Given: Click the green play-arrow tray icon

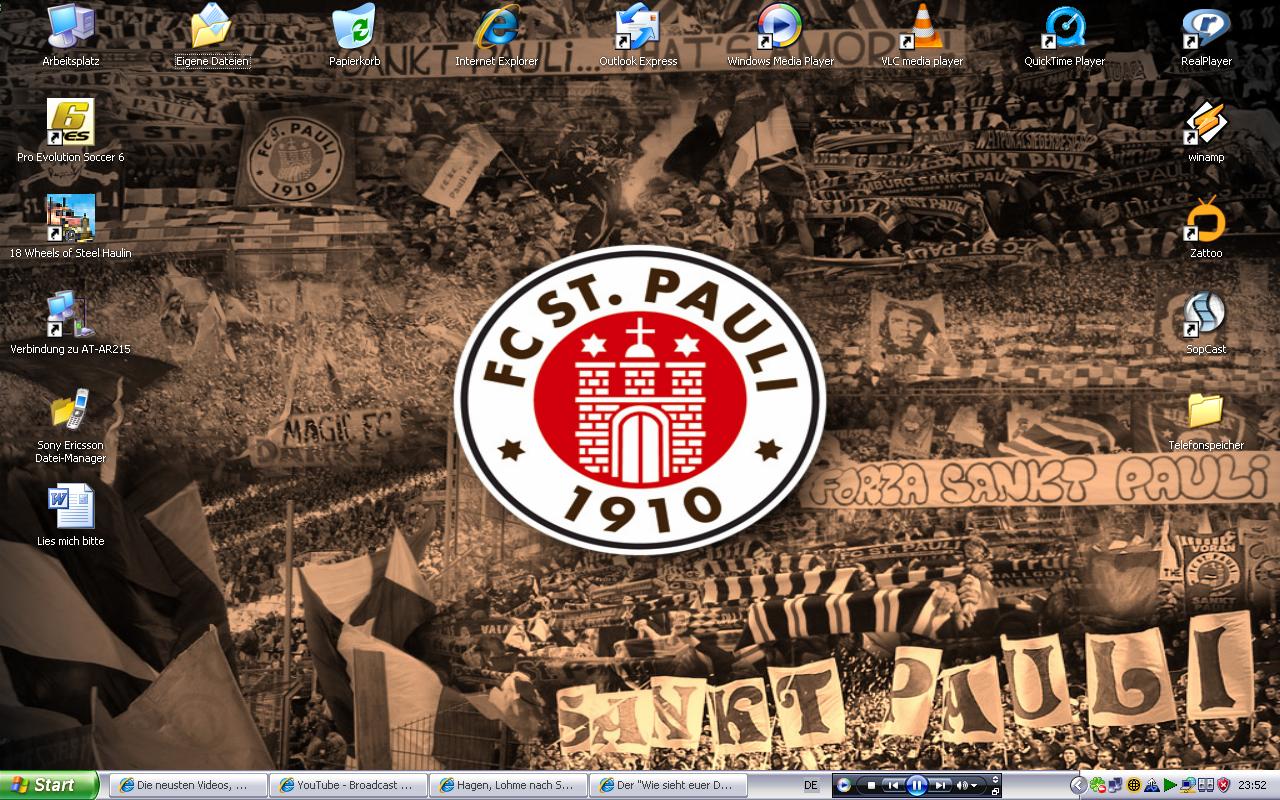Looking at the screenshot, I should point(1170,785).
